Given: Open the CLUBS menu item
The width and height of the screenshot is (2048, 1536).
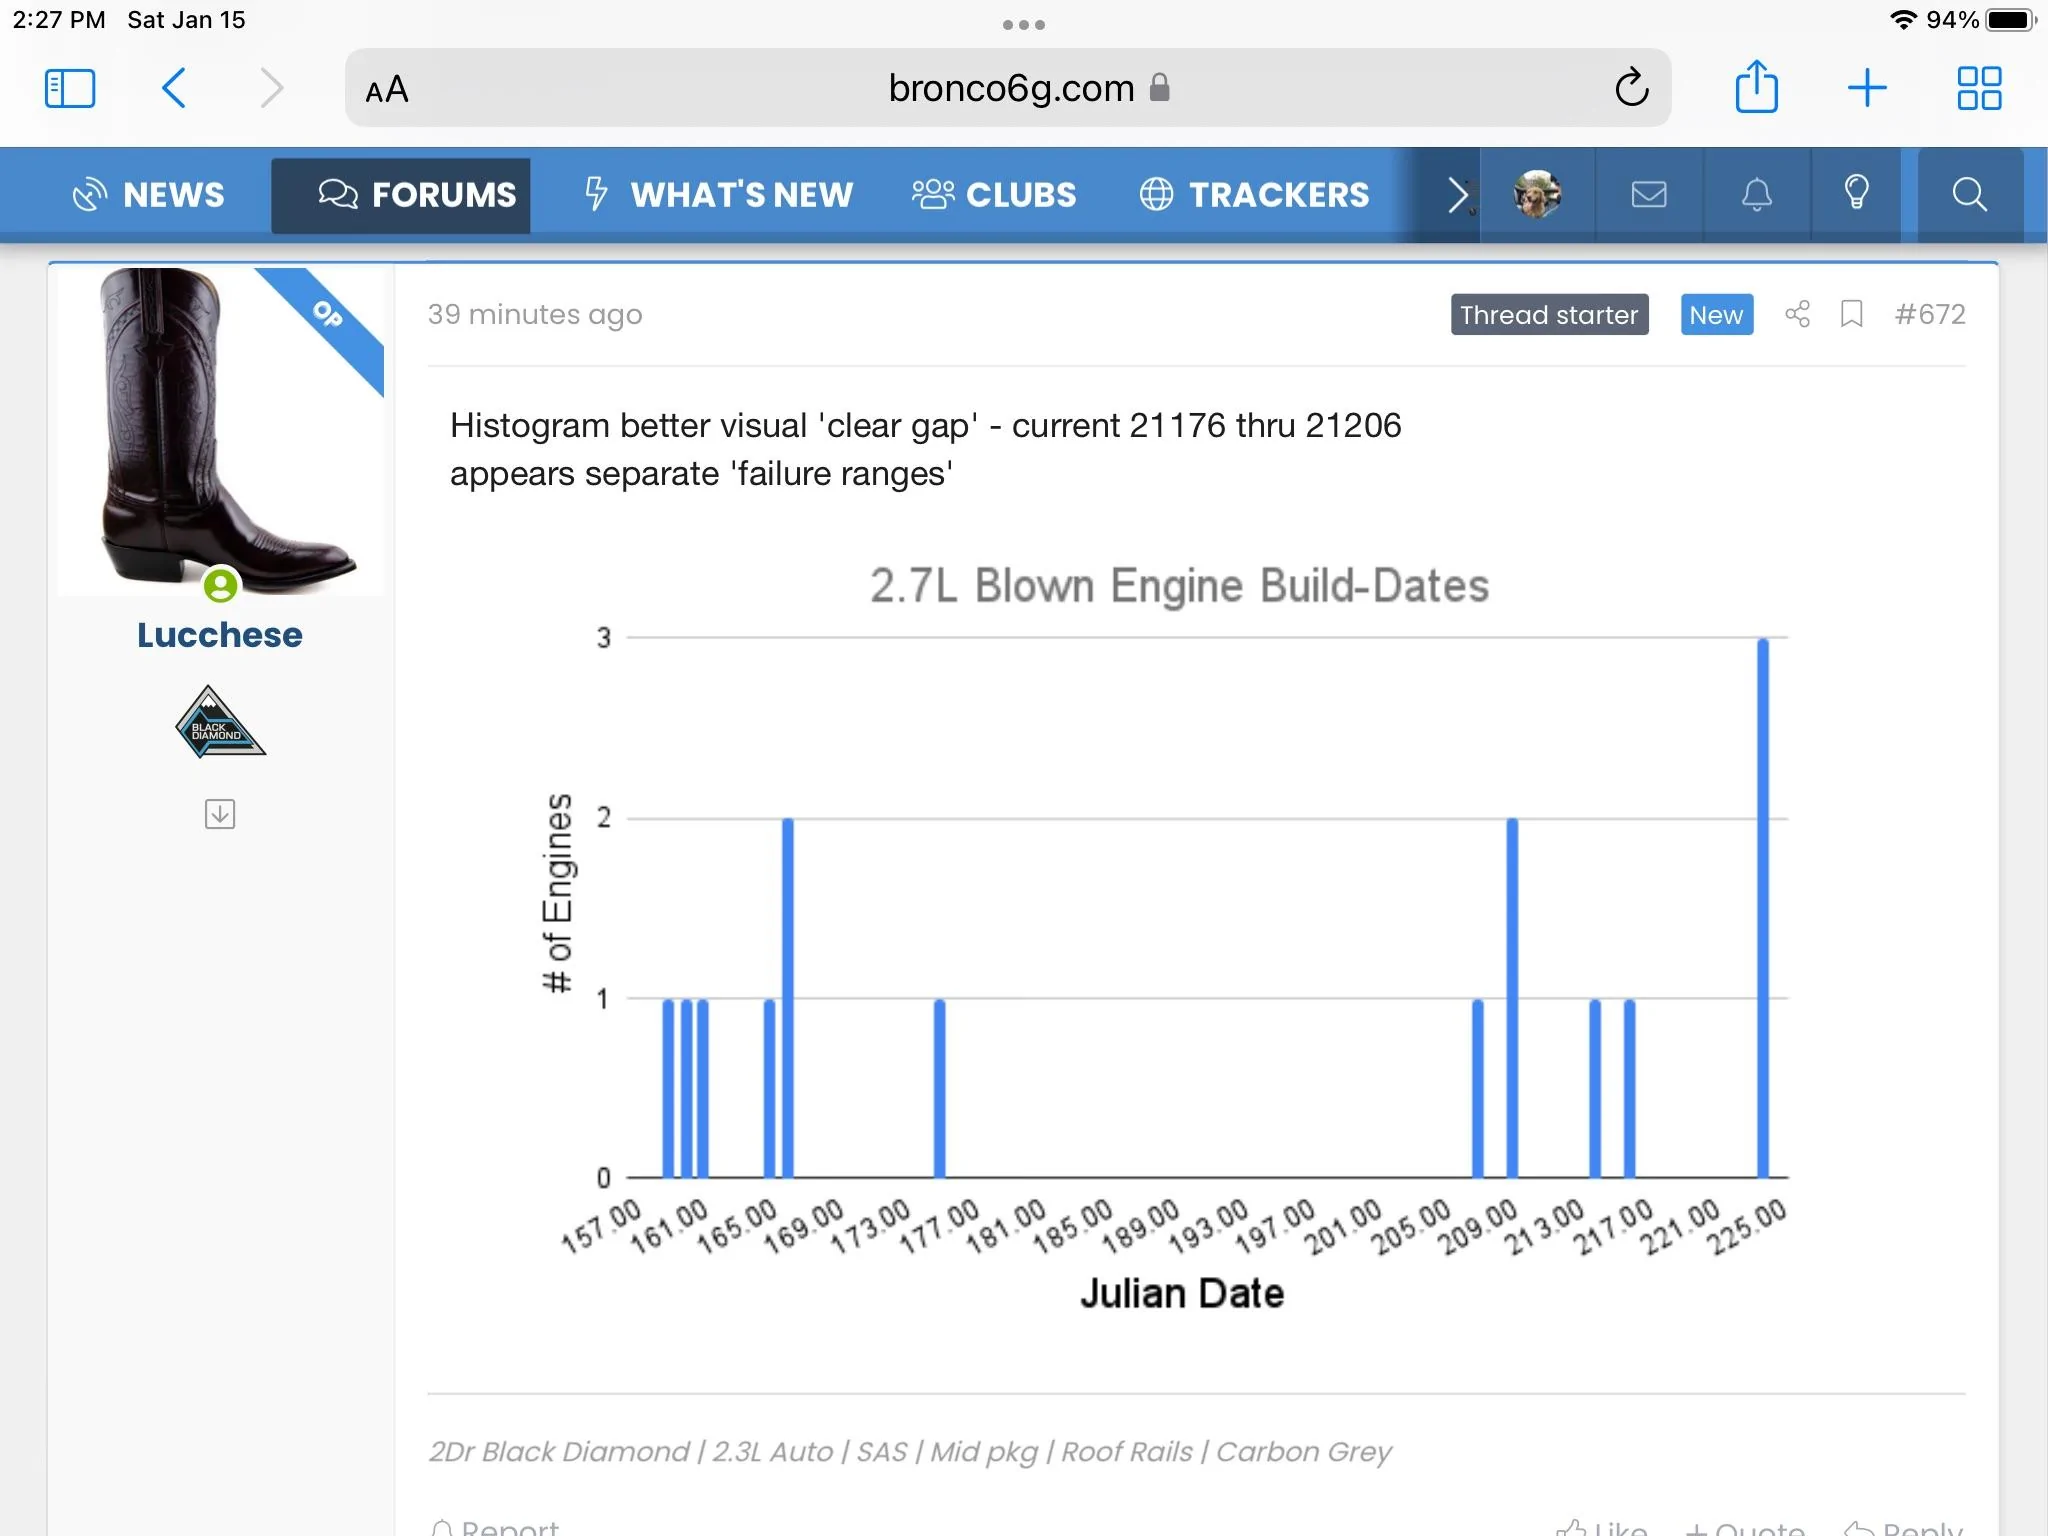Looking at the screenshot, I should [x=994, y=194].
